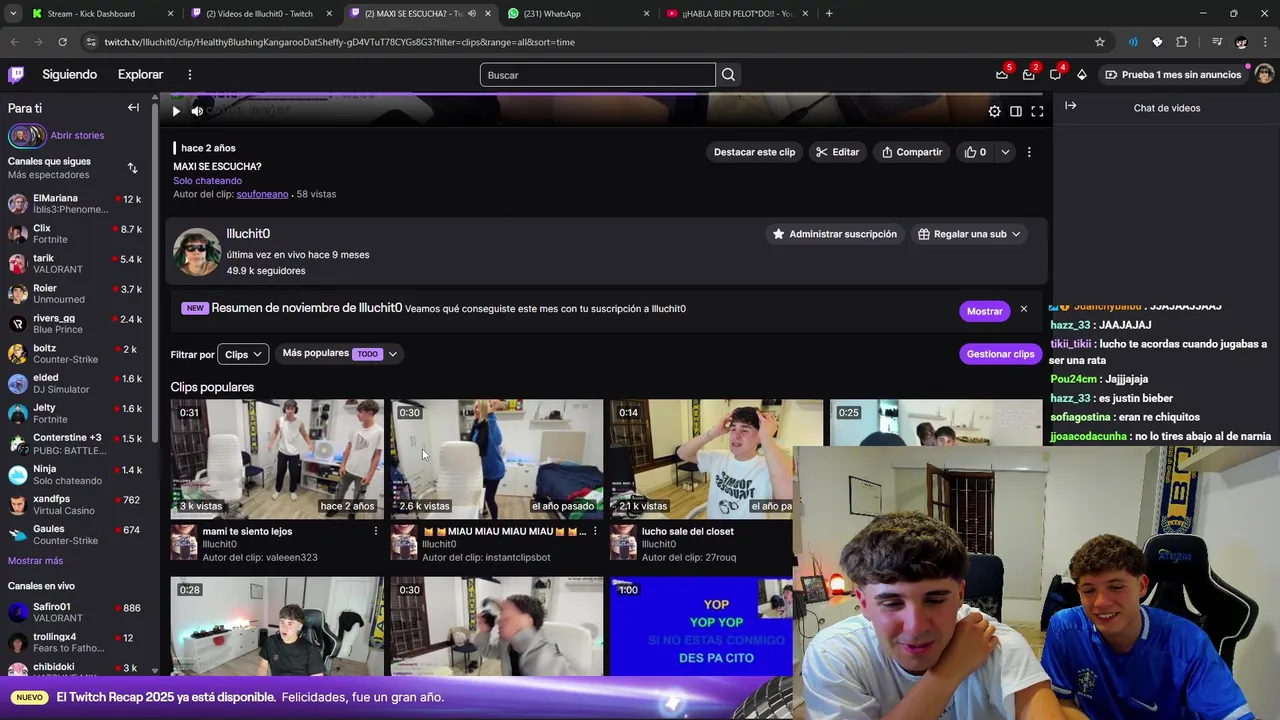Click Destacar este clip button
Viewport: 1280px width, 720px height.
[x=754, y=152]
